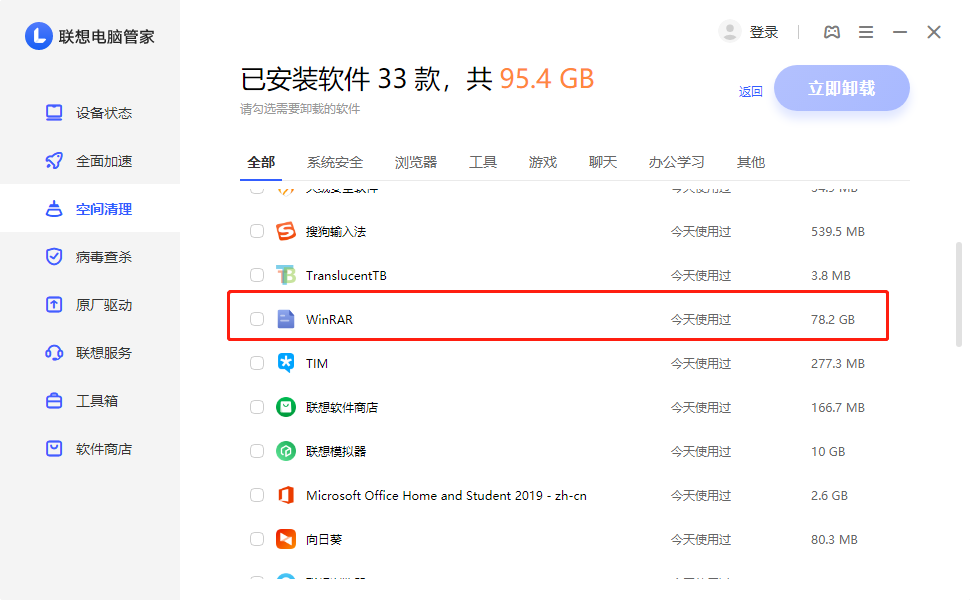This screenshot has width=970, height=600.
Task: Click the 病毒查杀 shield icon
Action: click(x=54, y=257)
